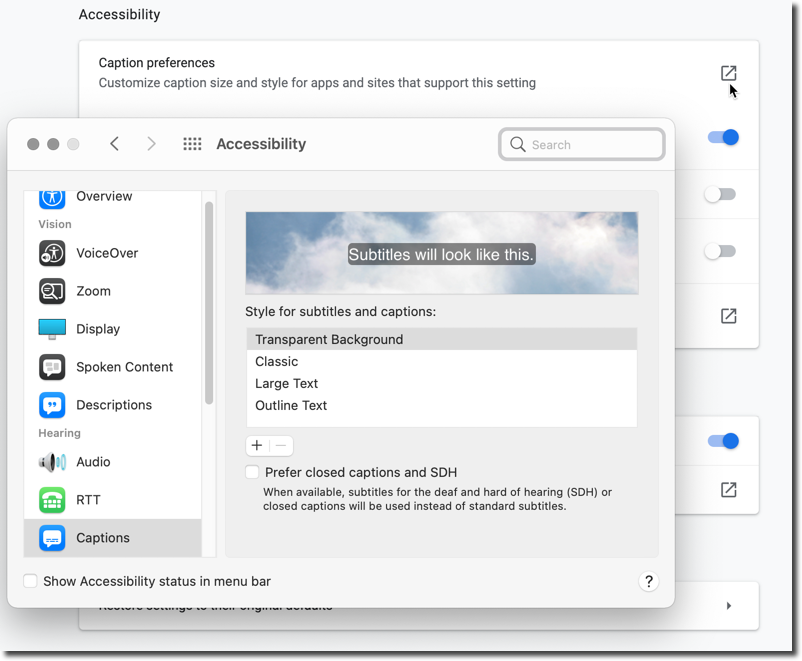Open Descriptions via speech bubble icon
802x661 pixels.
pos(52,405)
